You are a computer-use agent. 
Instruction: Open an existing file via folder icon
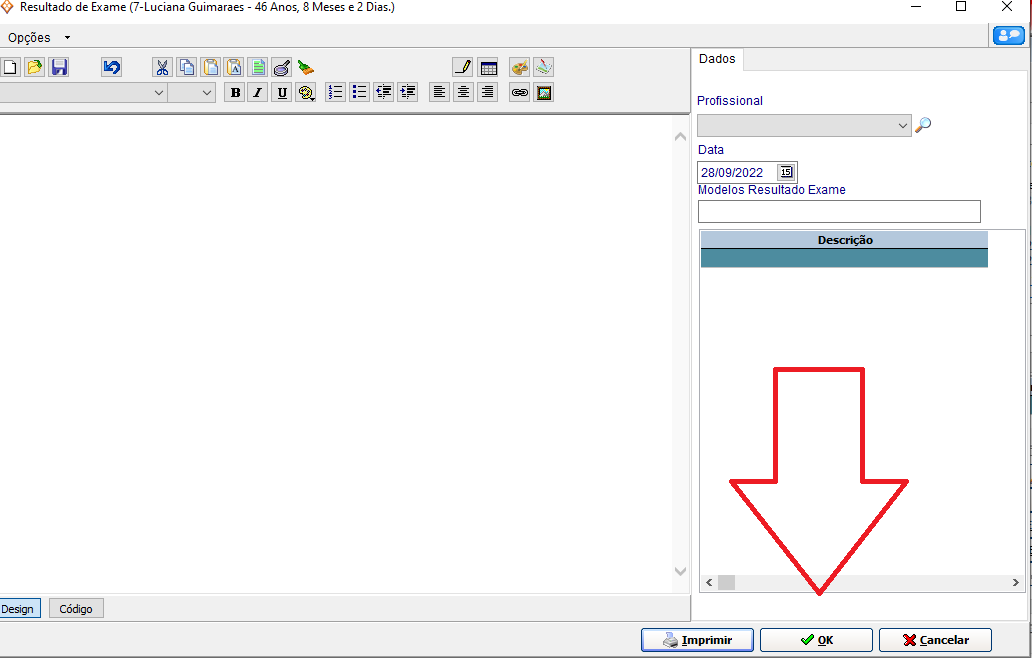(x=35, y=67)
